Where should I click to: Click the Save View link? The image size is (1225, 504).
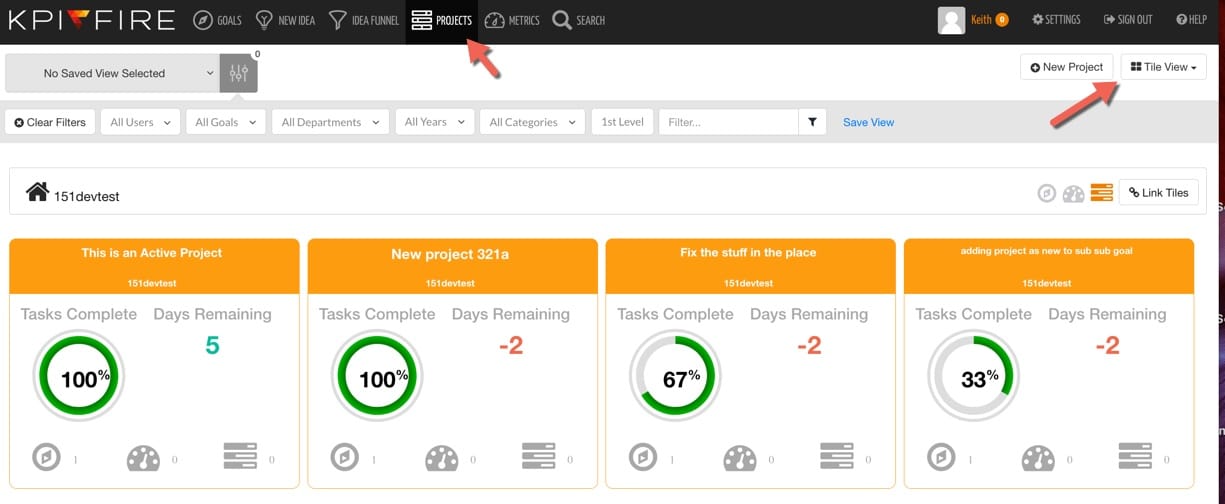coord(868,122)
